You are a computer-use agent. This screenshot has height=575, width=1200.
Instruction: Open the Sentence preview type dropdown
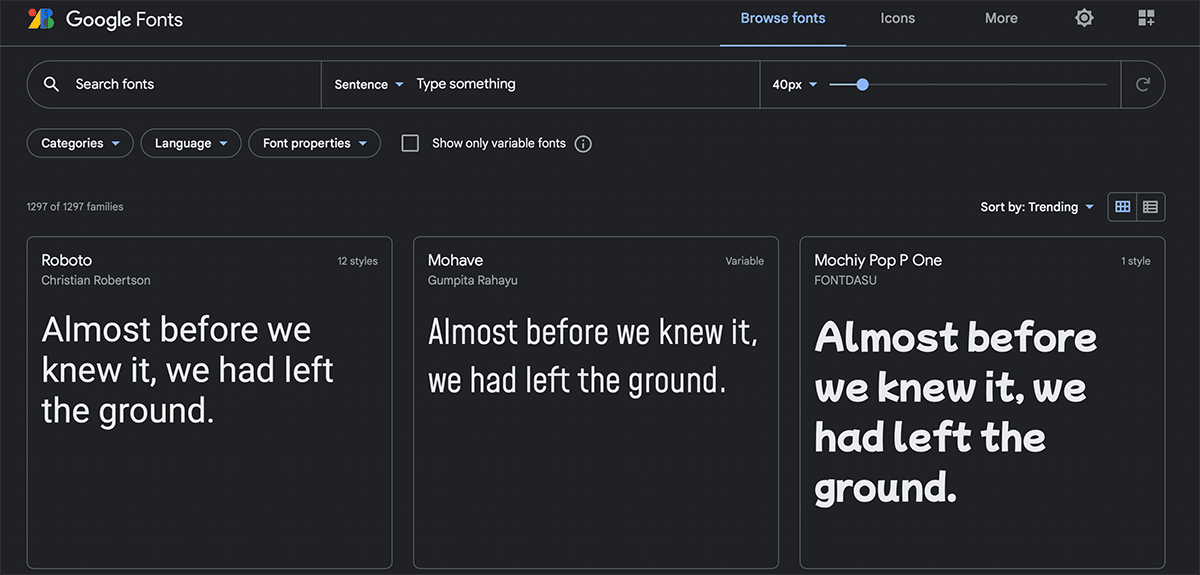point(369,84)
